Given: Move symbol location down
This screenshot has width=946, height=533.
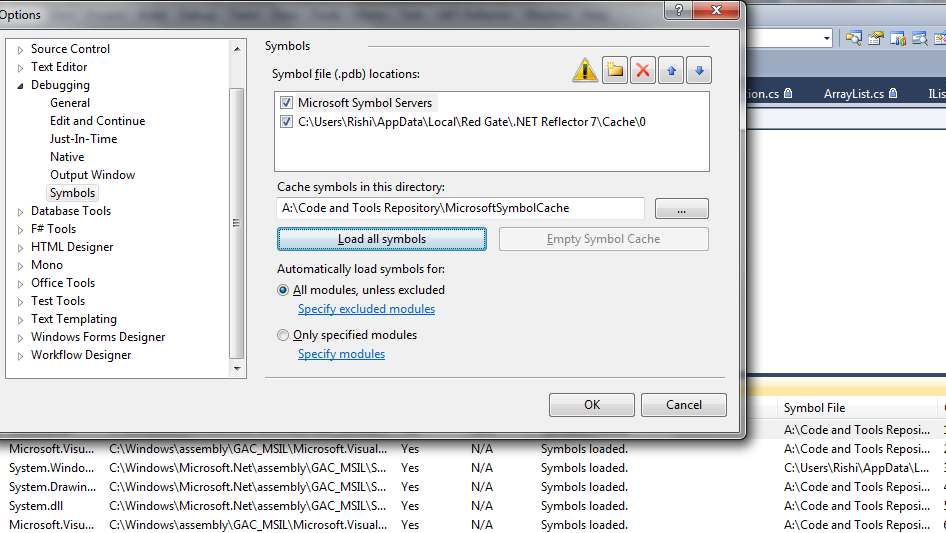Looking at the screenshot, I should tap(699, 71).
